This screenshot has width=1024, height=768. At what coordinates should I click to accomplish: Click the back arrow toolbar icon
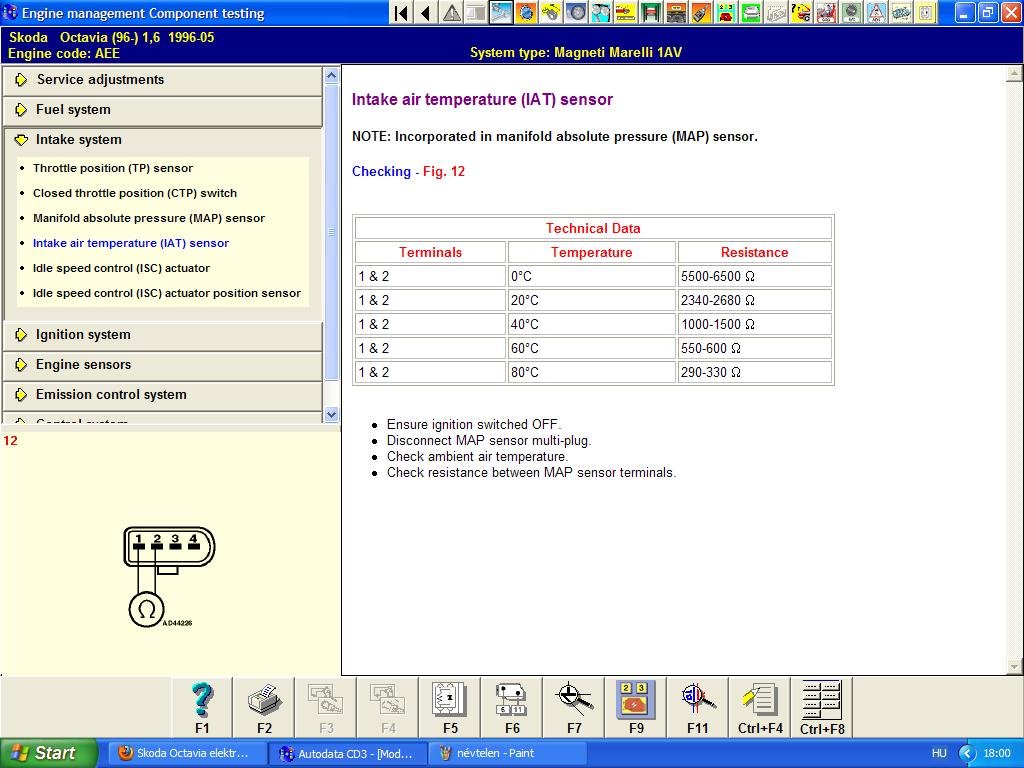coord(426,12)
